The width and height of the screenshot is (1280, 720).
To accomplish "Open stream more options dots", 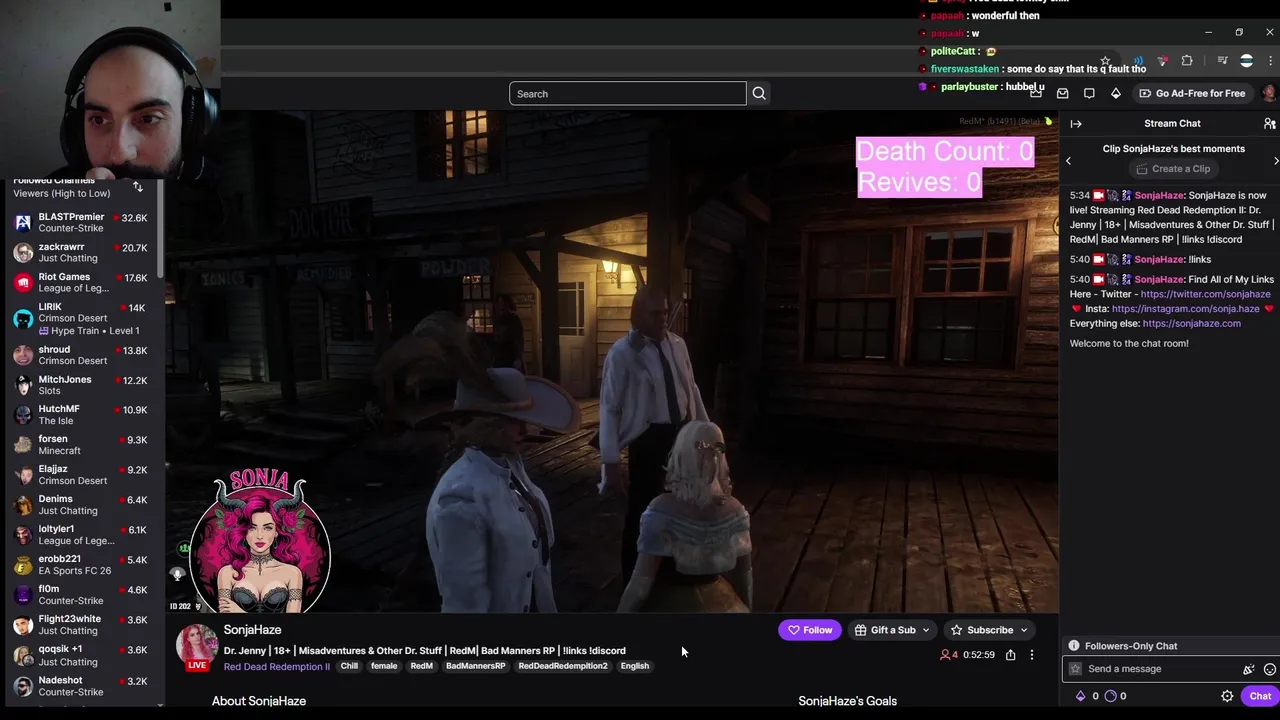I will click(1032, 655).
